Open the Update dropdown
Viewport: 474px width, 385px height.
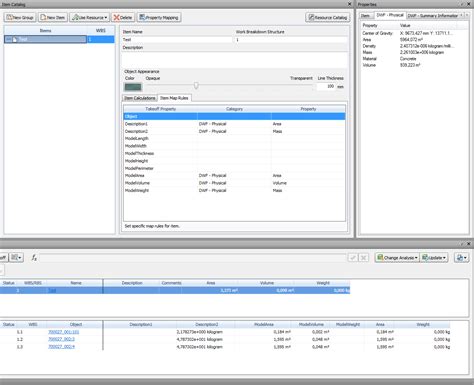pyautogui.click(x=434, y=258)
